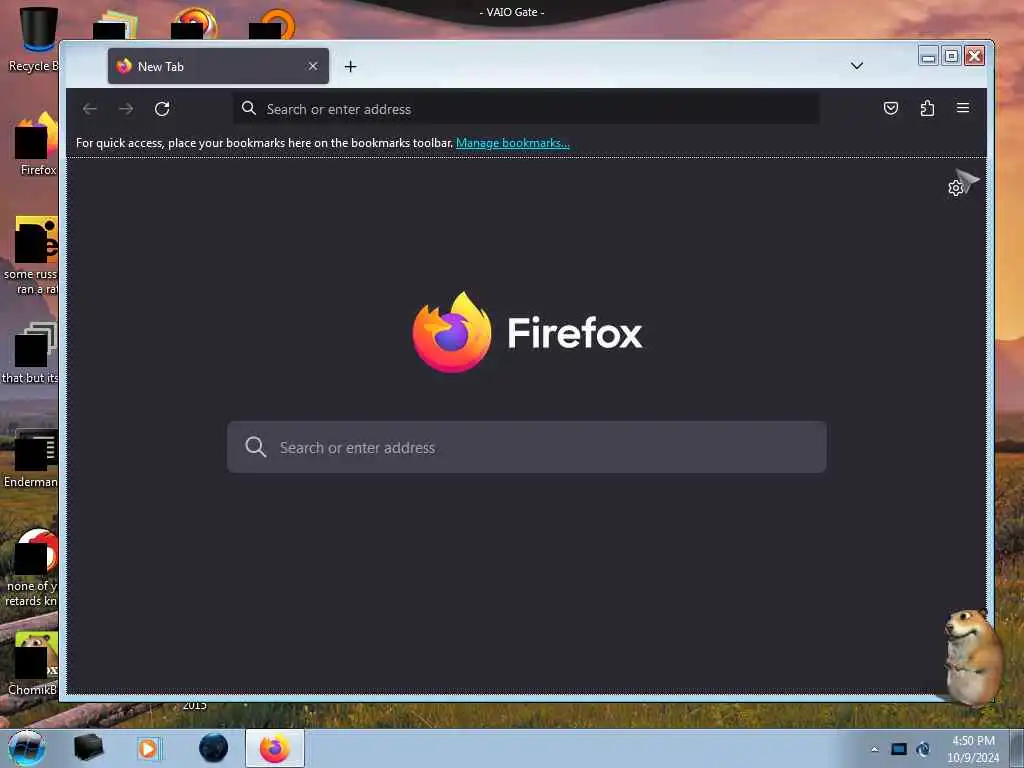Open a new tab with plus button
The image size is (1024, 768).
coord(351,66)
